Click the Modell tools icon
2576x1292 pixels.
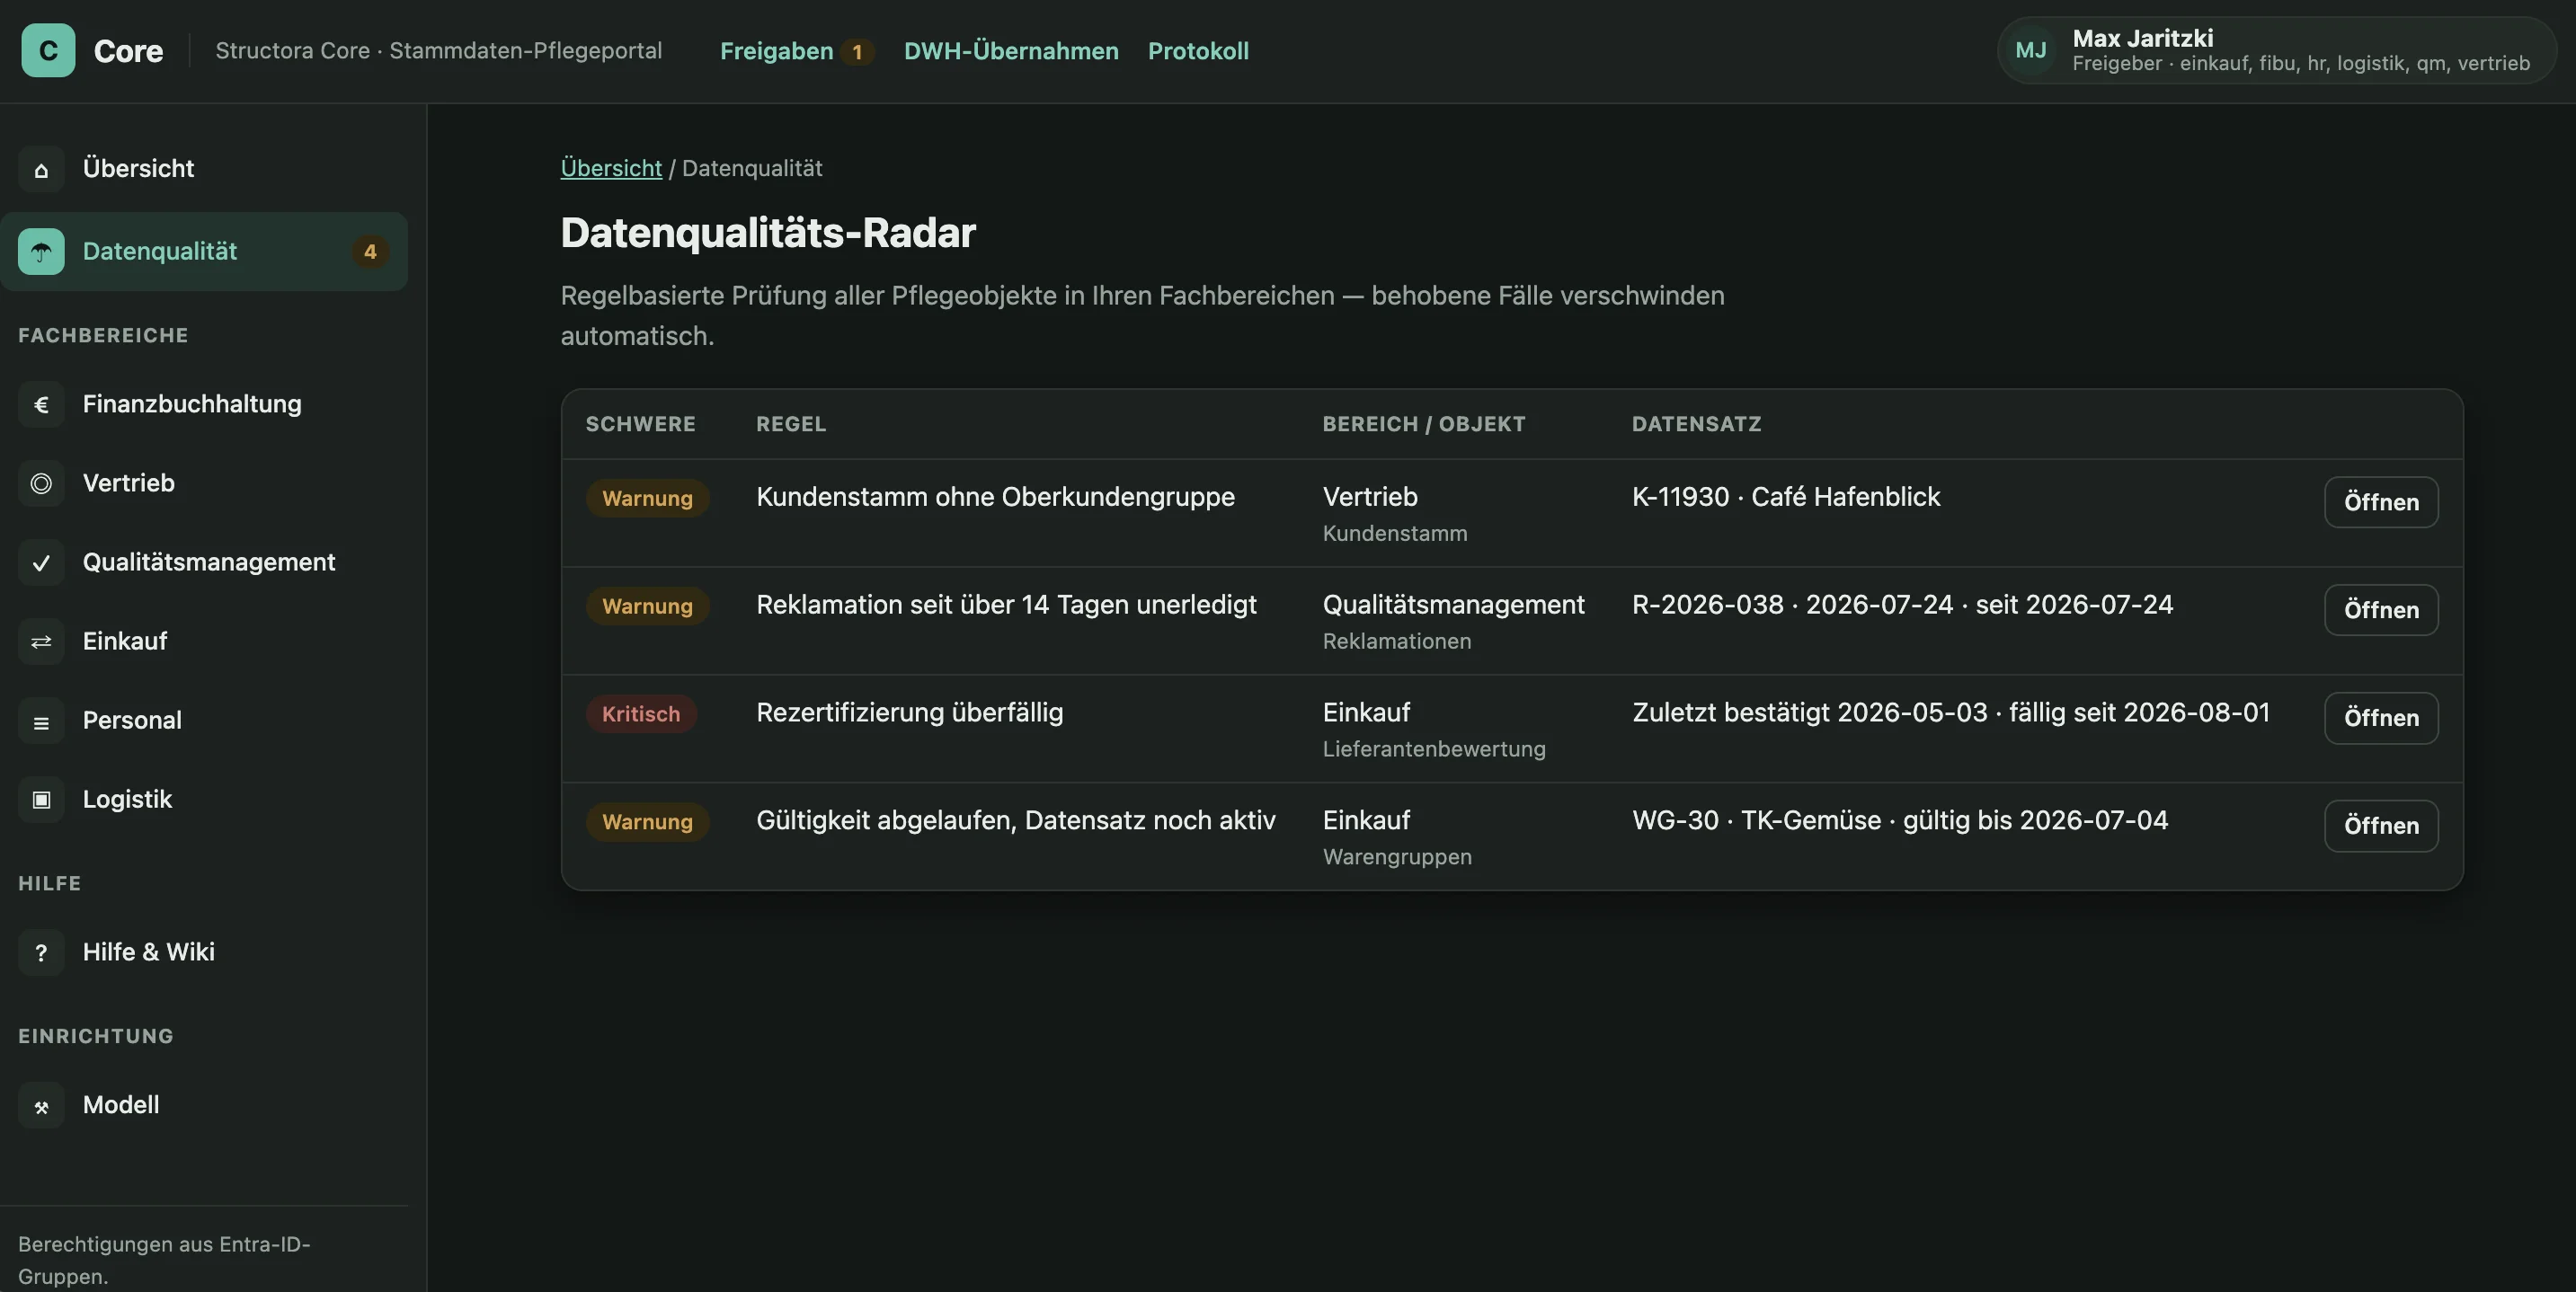click(x=41, y=1105)
